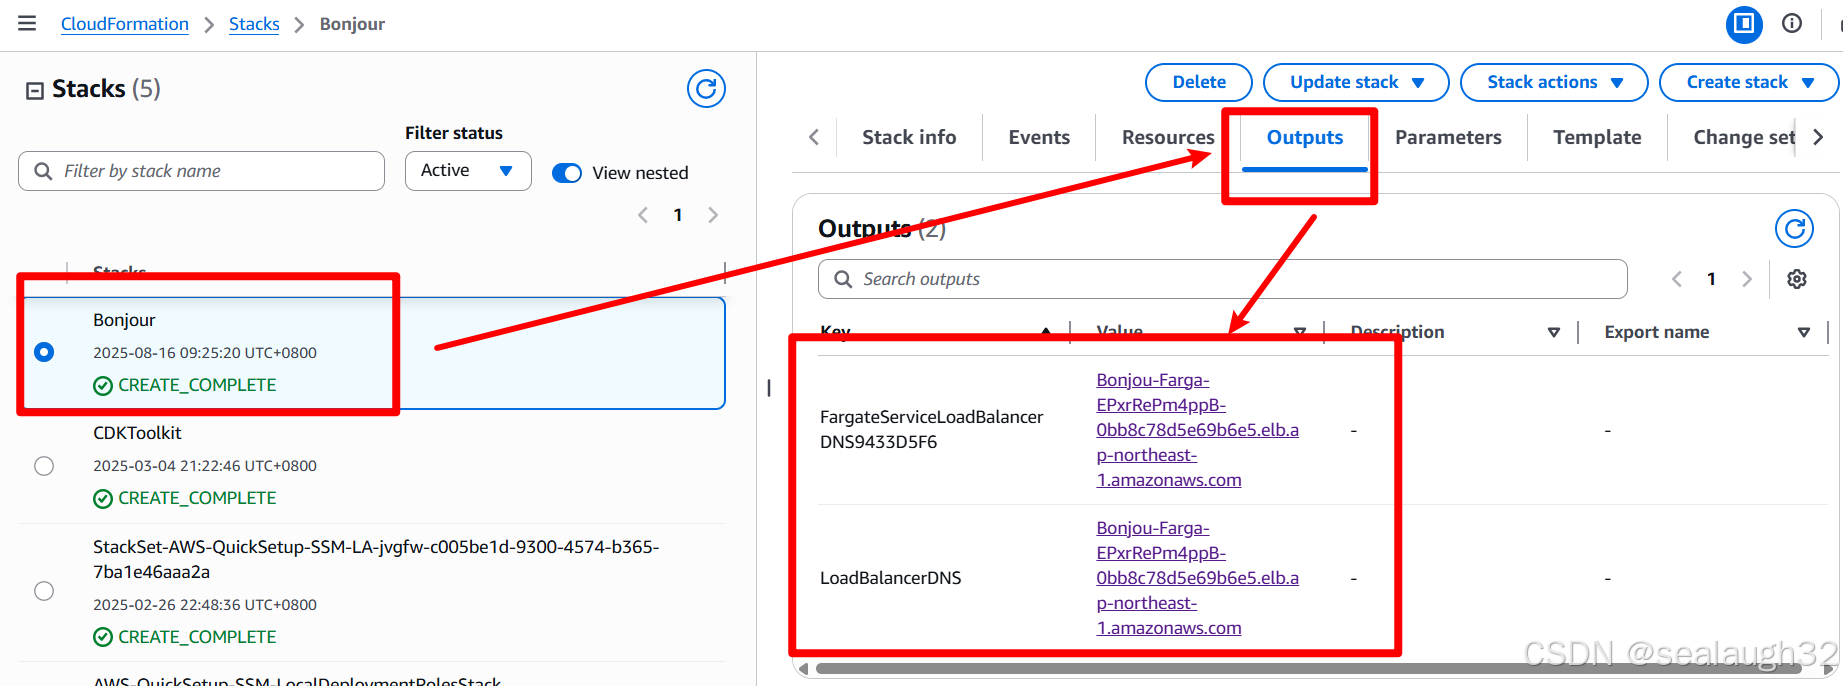Switch to the Change sets tab
This screenshot has width=1843, height=686.
(x=1744, y=138)
